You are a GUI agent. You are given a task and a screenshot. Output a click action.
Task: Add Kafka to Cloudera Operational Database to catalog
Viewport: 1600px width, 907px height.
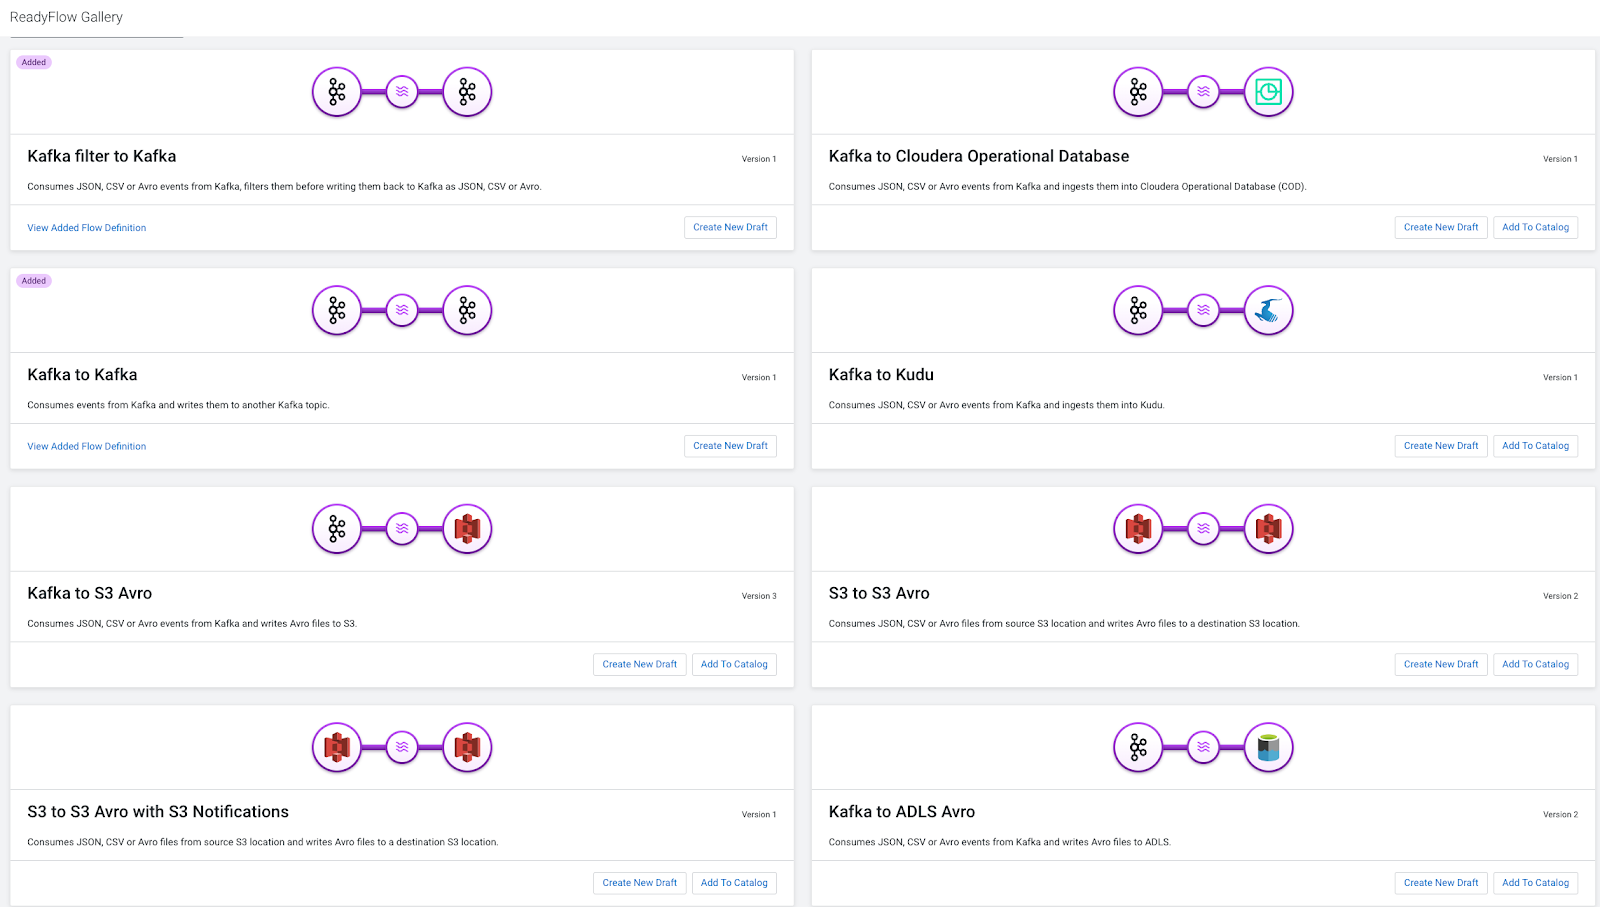click(1535, 227)
